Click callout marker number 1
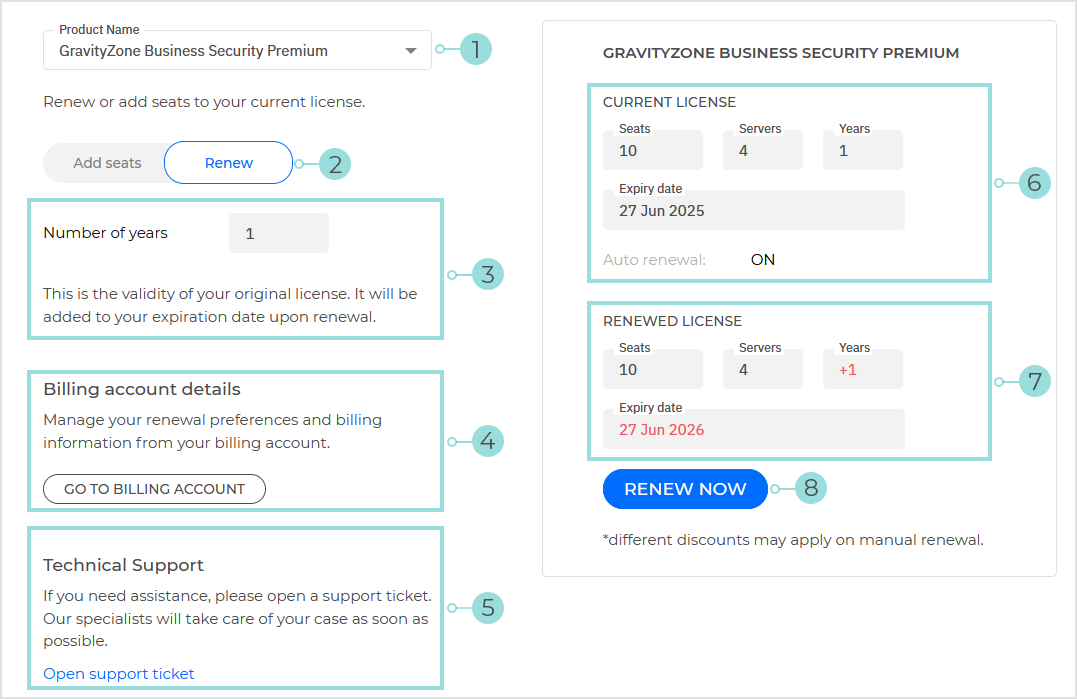This screenshot has height=699, width=1077. (476, 49)
